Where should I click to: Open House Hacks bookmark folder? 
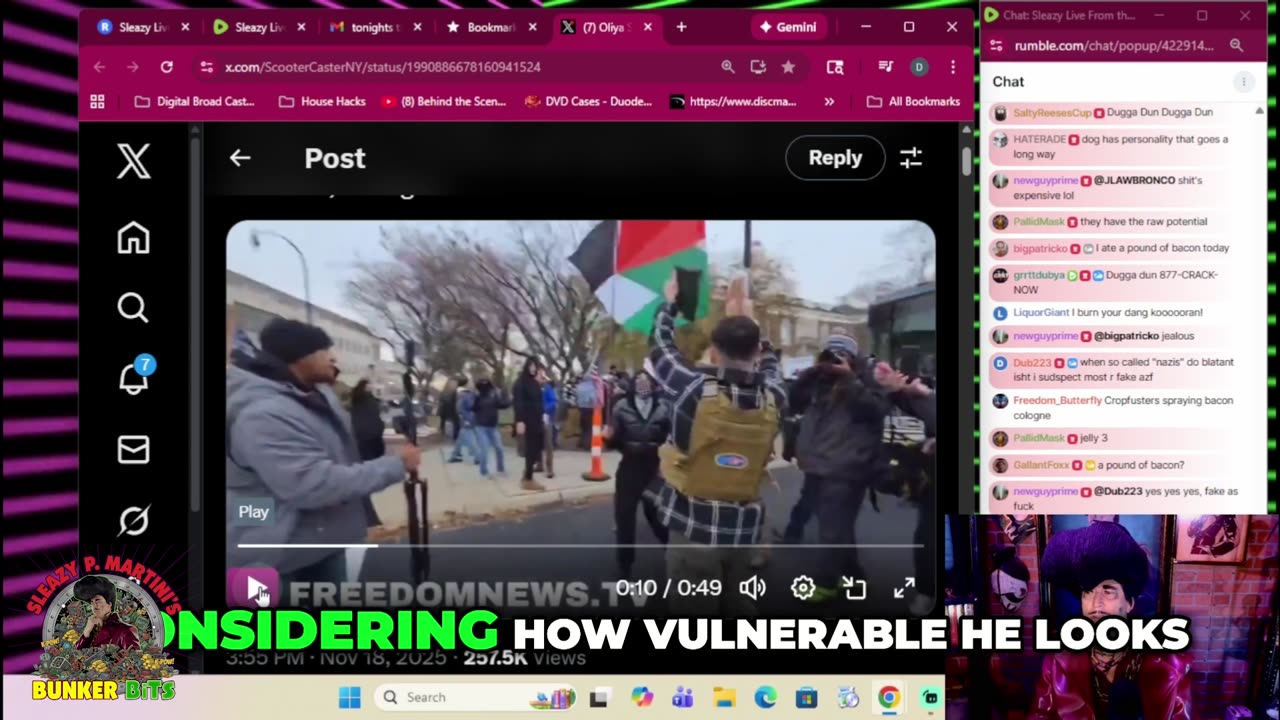click(x=322, y=101)
